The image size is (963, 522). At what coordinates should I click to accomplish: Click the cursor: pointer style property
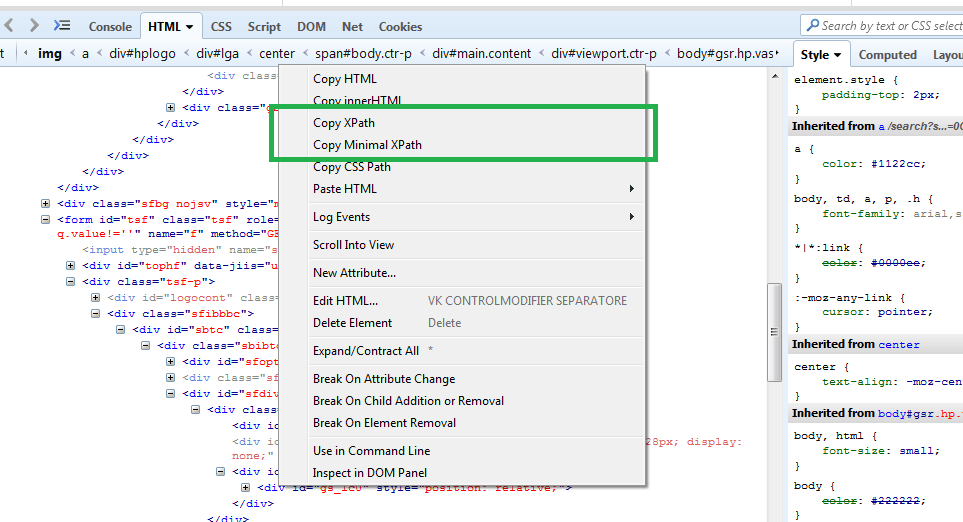tap(878, 312)
